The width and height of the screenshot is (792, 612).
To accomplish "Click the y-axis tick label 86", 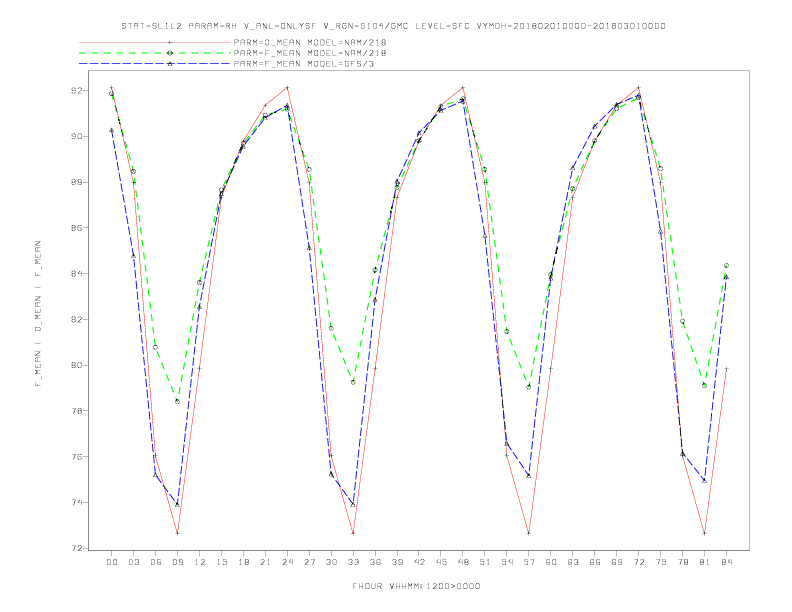I will click(x=76, y=228).
